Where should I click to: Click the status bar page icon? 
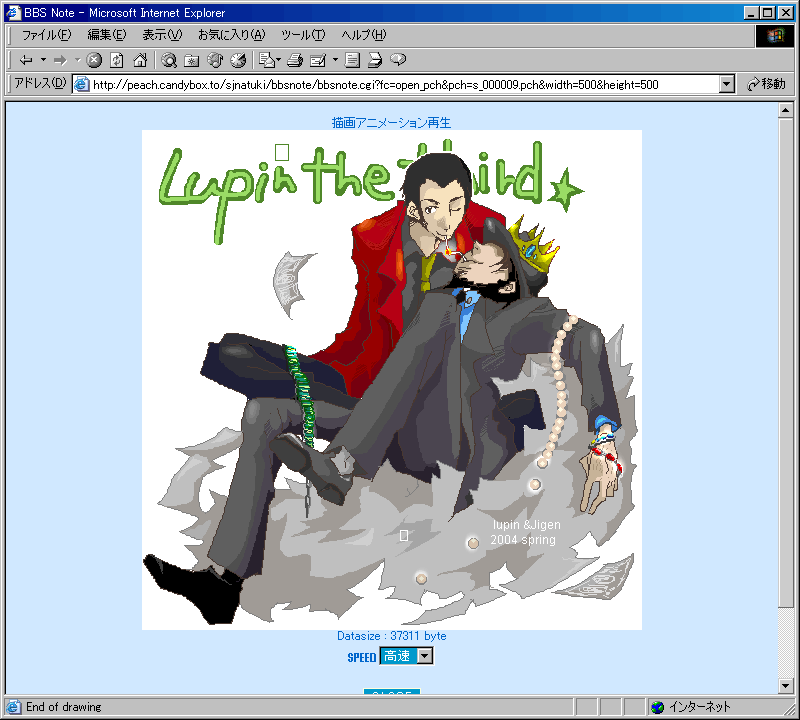tap(13, 707)
